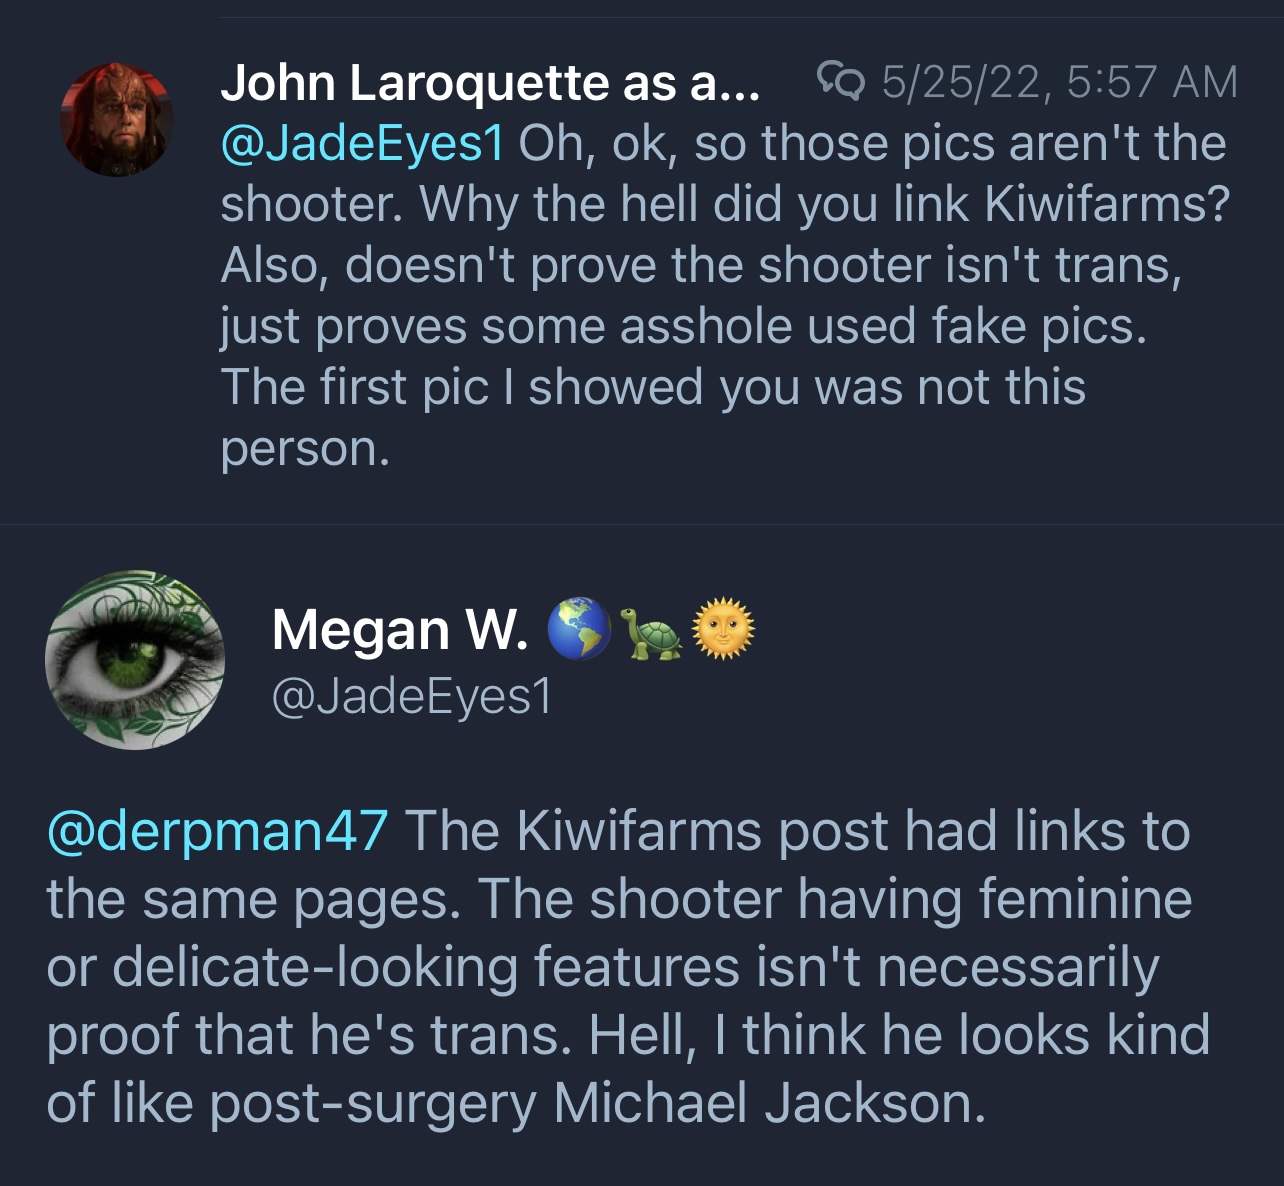Viewport: 1284px width, 1186px height.
Task: Tap the @JadeEyes1 handle under Megan W.
Action: click(411, 696)
